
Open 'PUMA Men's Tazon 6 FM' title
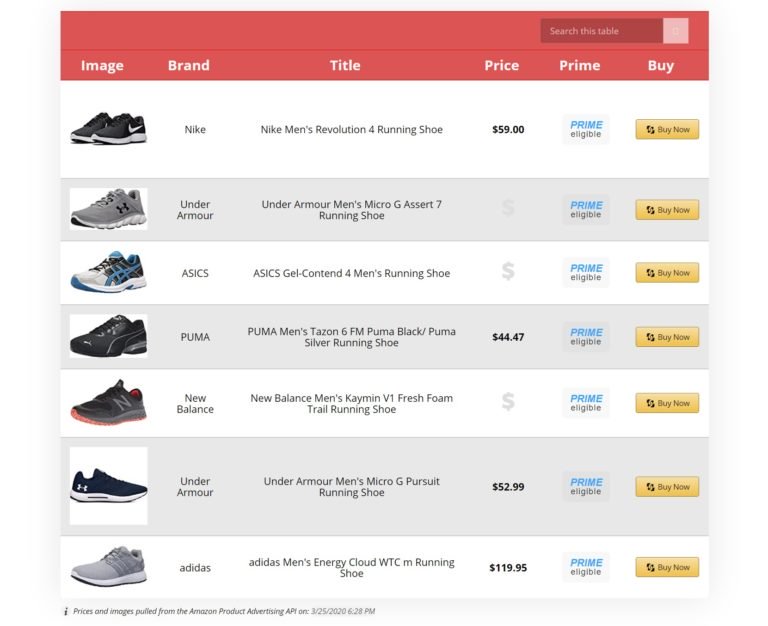click(x=352, y=337)
